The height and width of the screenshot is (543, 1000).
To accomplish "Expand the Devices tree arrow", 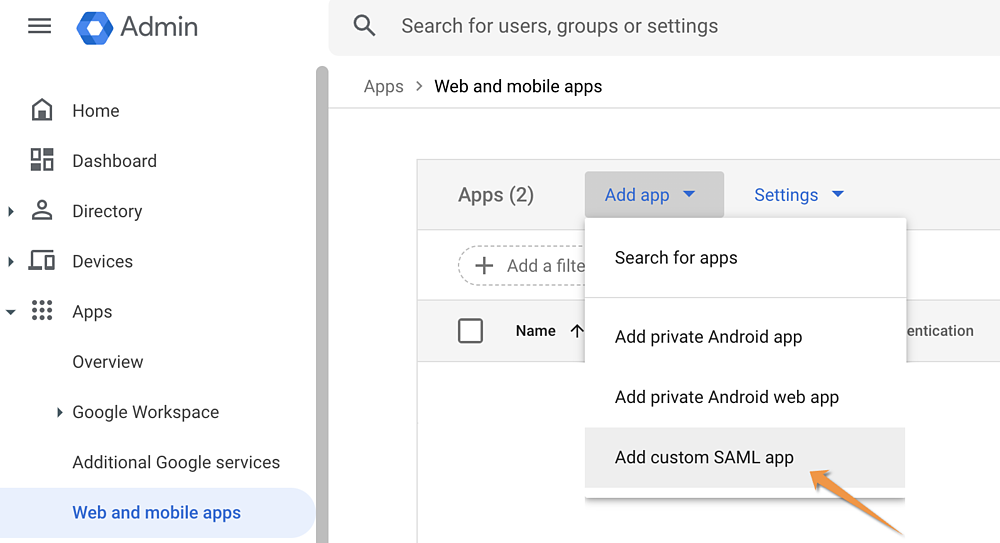I will 10,262.
